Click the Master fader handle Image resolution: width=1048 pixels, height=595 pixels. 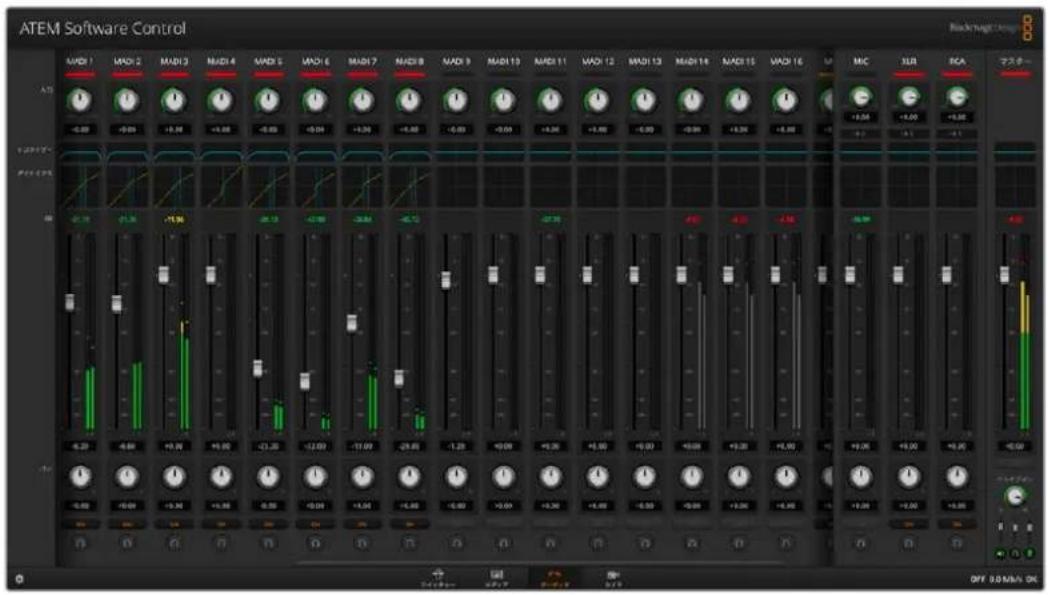pyautogui.click(x=1005, y=274)
